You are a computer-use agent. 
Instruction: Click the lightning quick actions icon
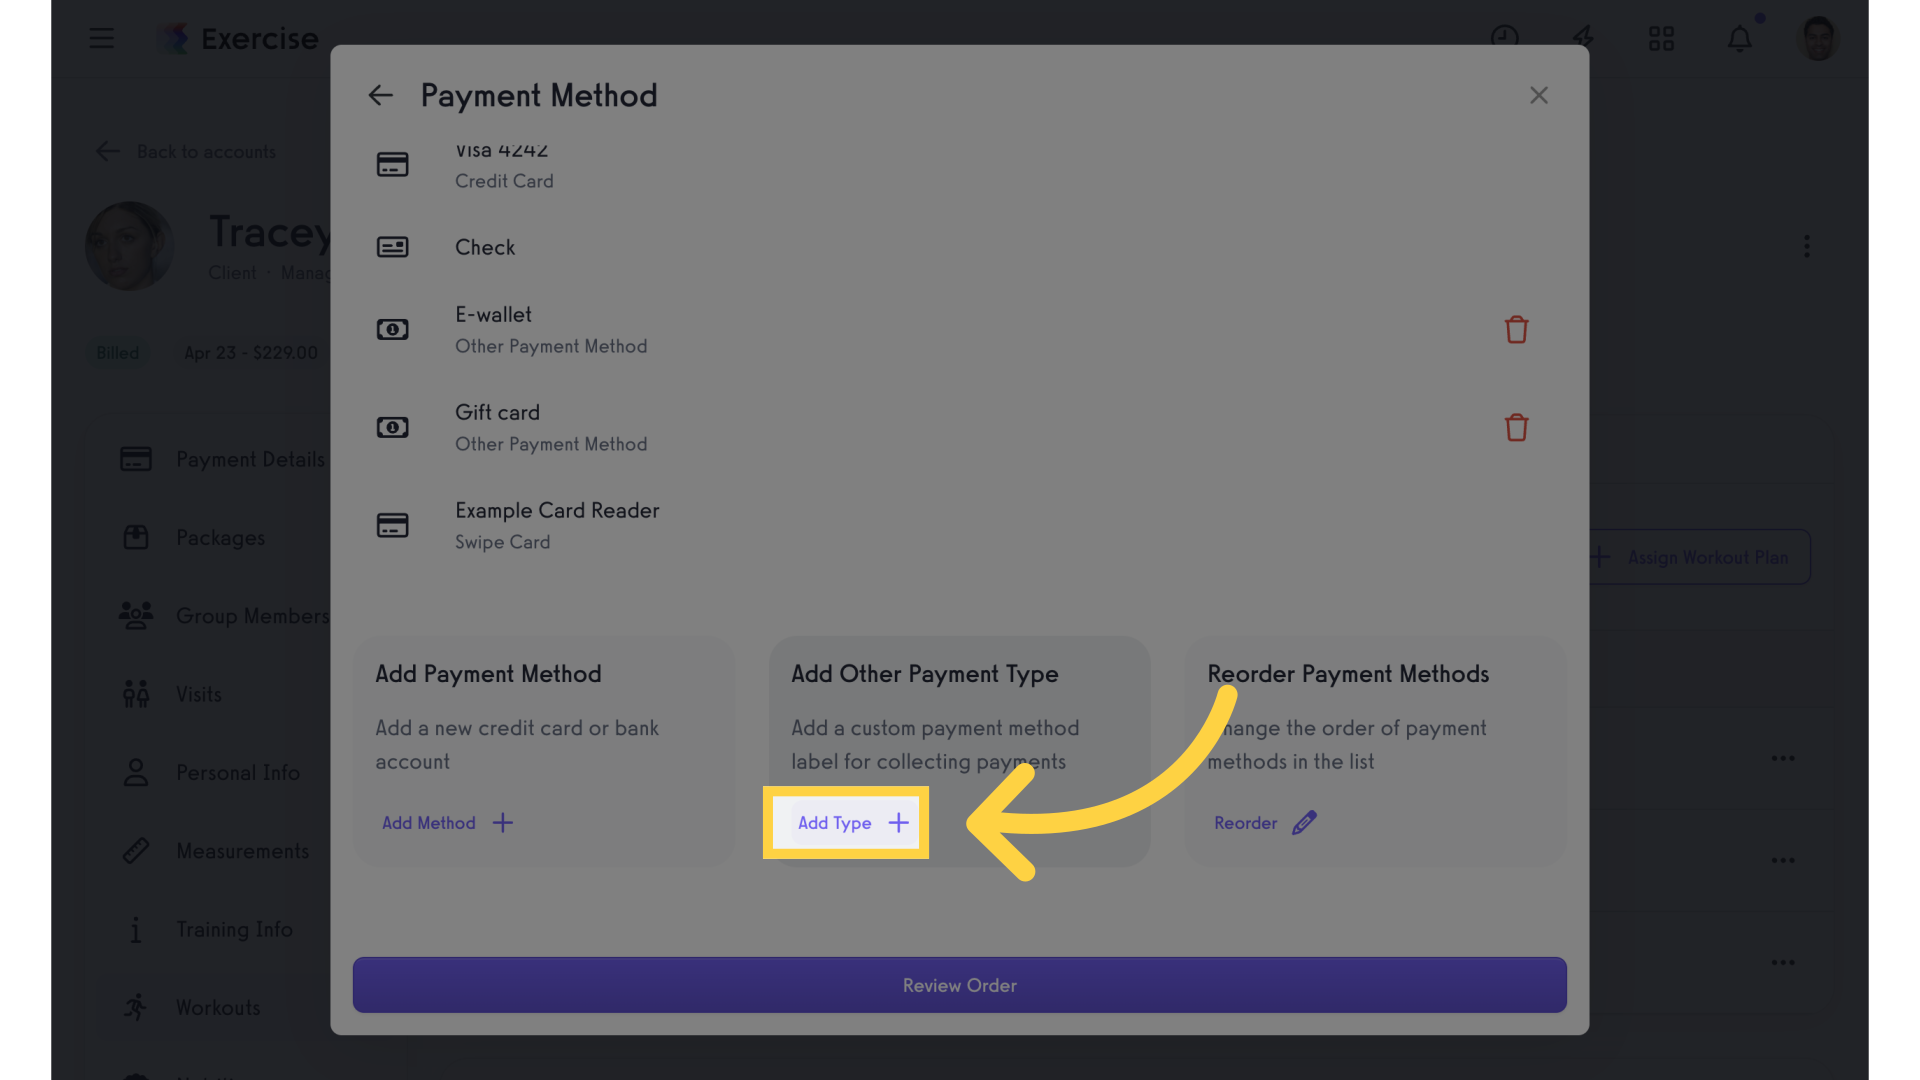(x=1583, y=39)
